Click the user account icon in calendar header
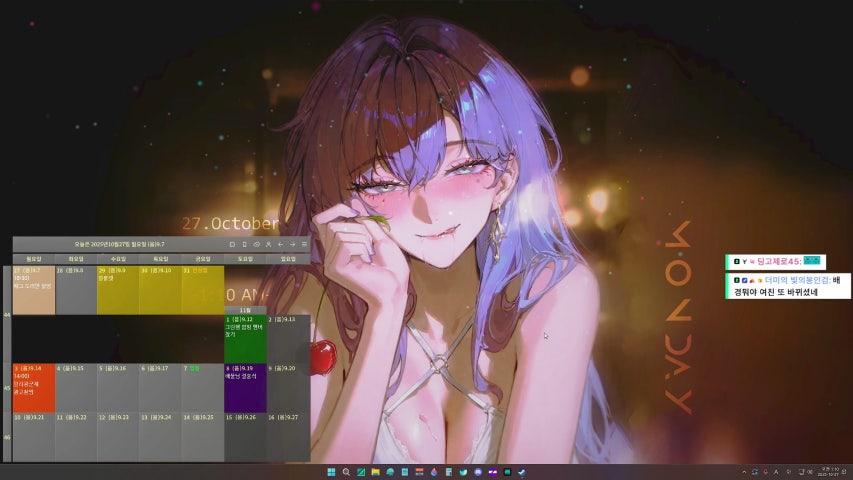 [269, 244]
